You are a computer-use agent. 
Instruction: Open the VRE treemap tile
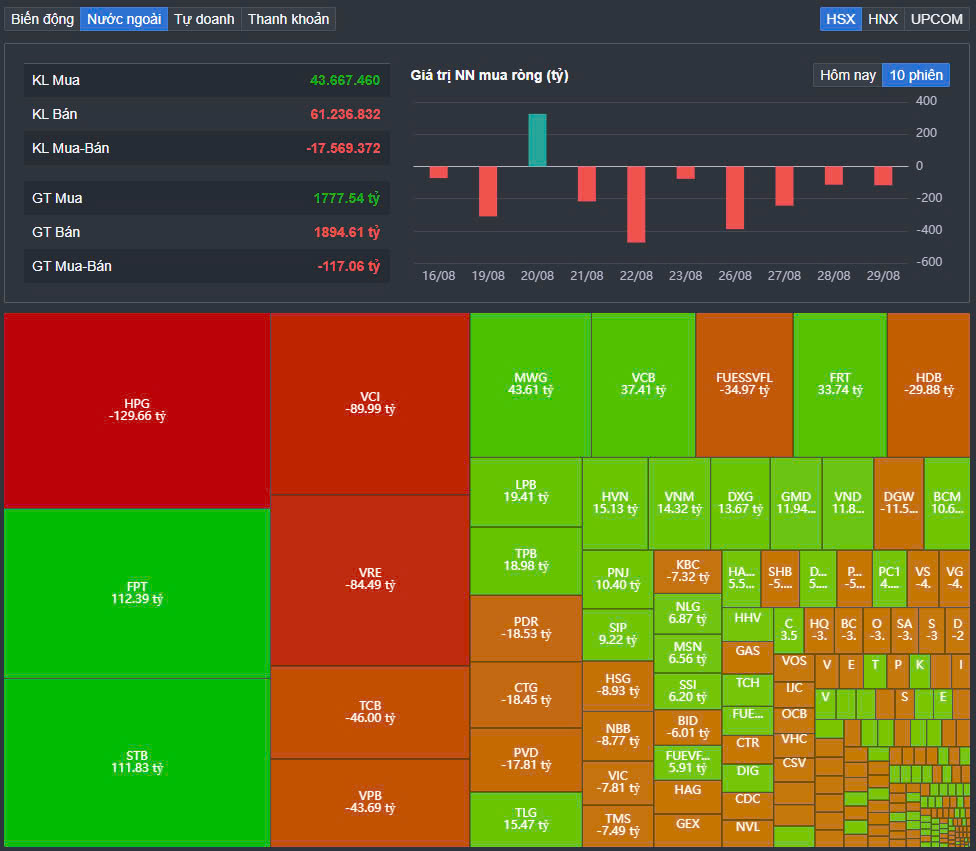pyautogui.click(x=370, y=579)
